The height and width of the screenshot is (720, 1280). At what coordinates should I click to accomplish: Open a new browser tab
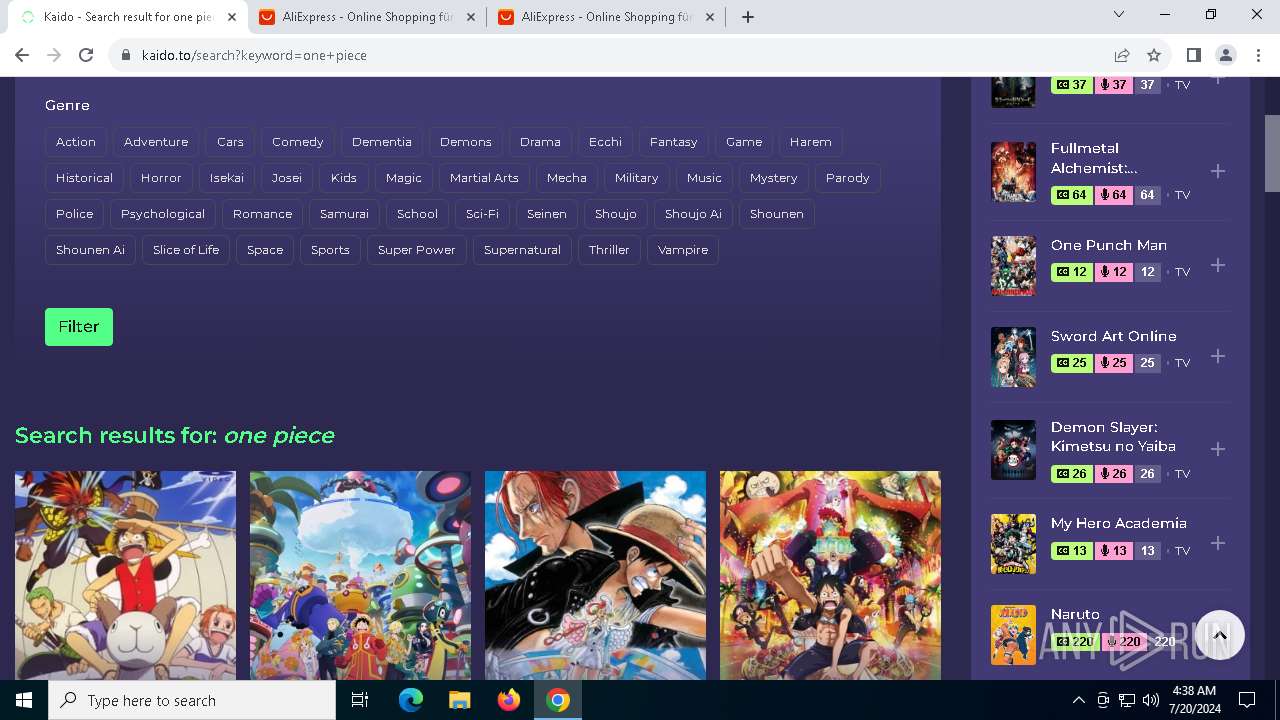click(x=748, y=17)
